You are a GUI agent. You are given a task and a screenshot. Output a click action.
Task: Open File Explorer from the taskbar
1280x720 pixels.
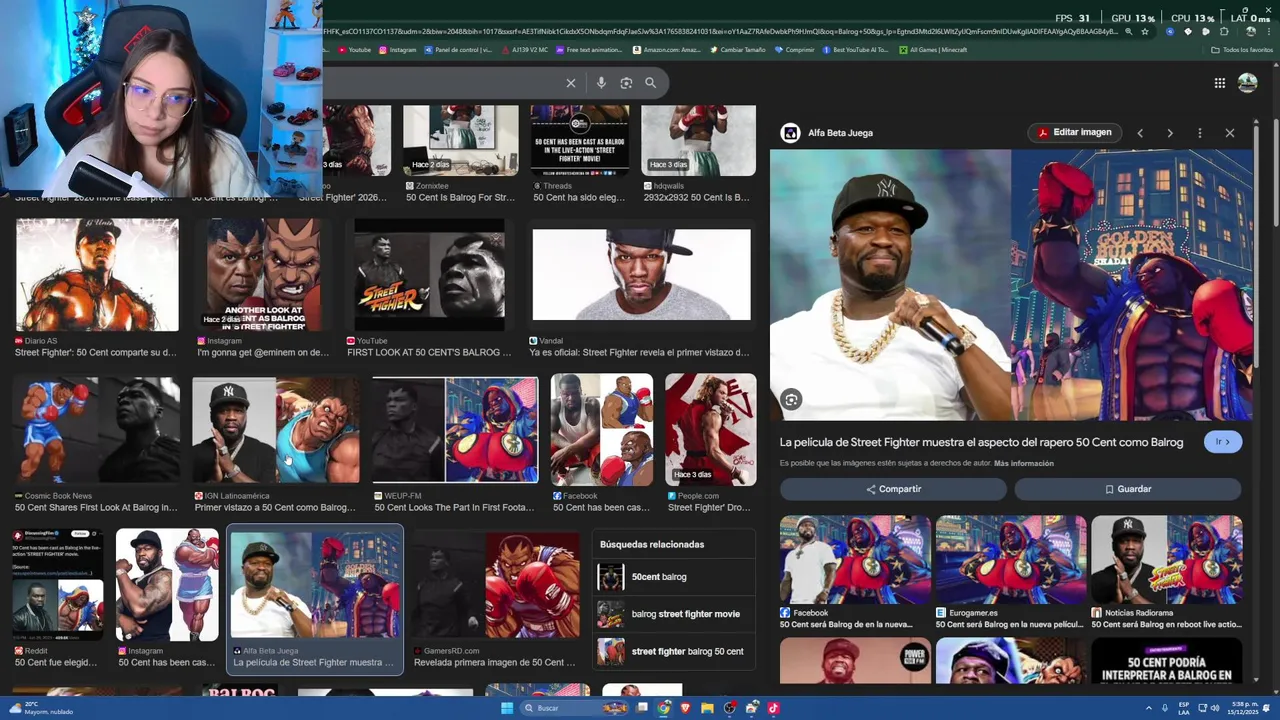point(707,708)
